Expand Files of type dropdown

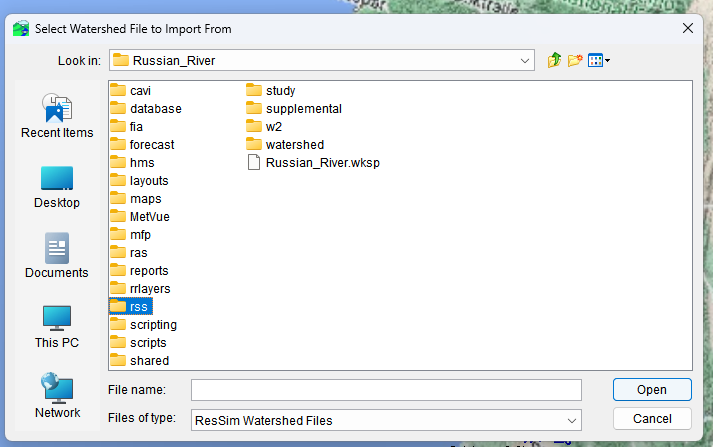pyautogui.click(x=572, y=421)
